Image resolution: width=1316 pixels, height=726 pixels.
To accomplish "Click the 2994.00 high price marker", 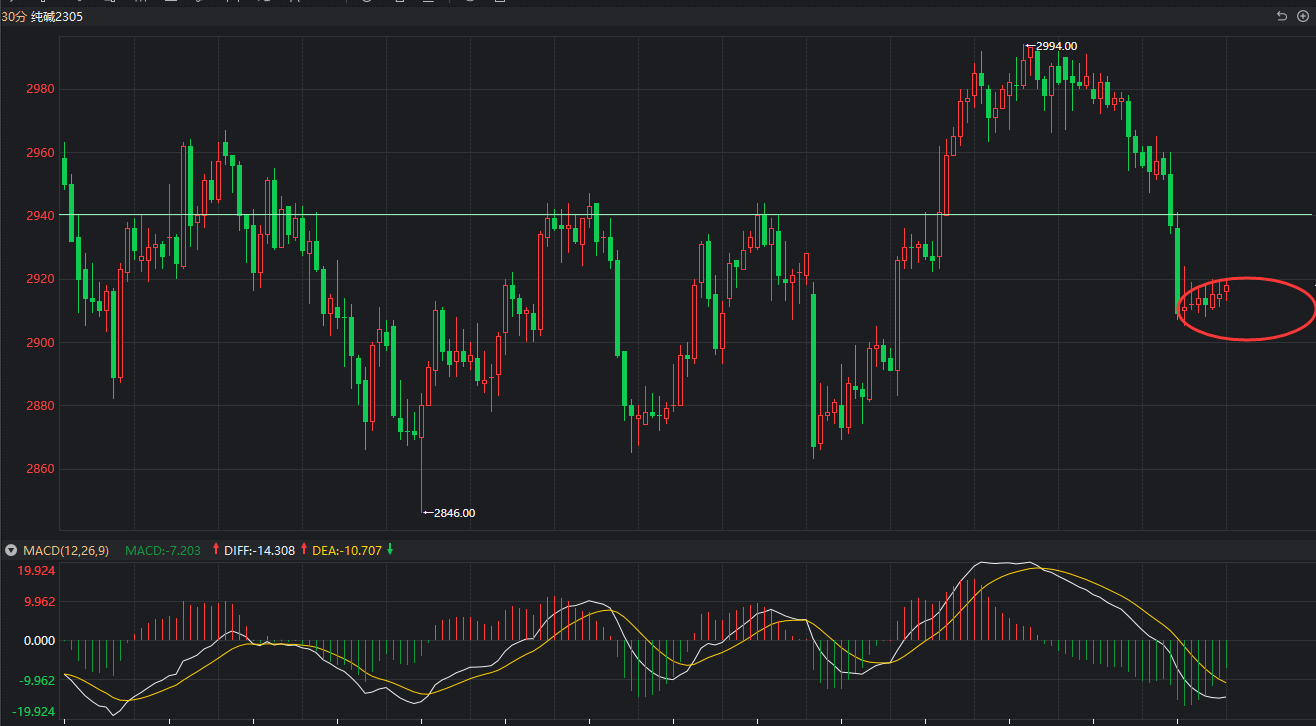I will 1055,46.
